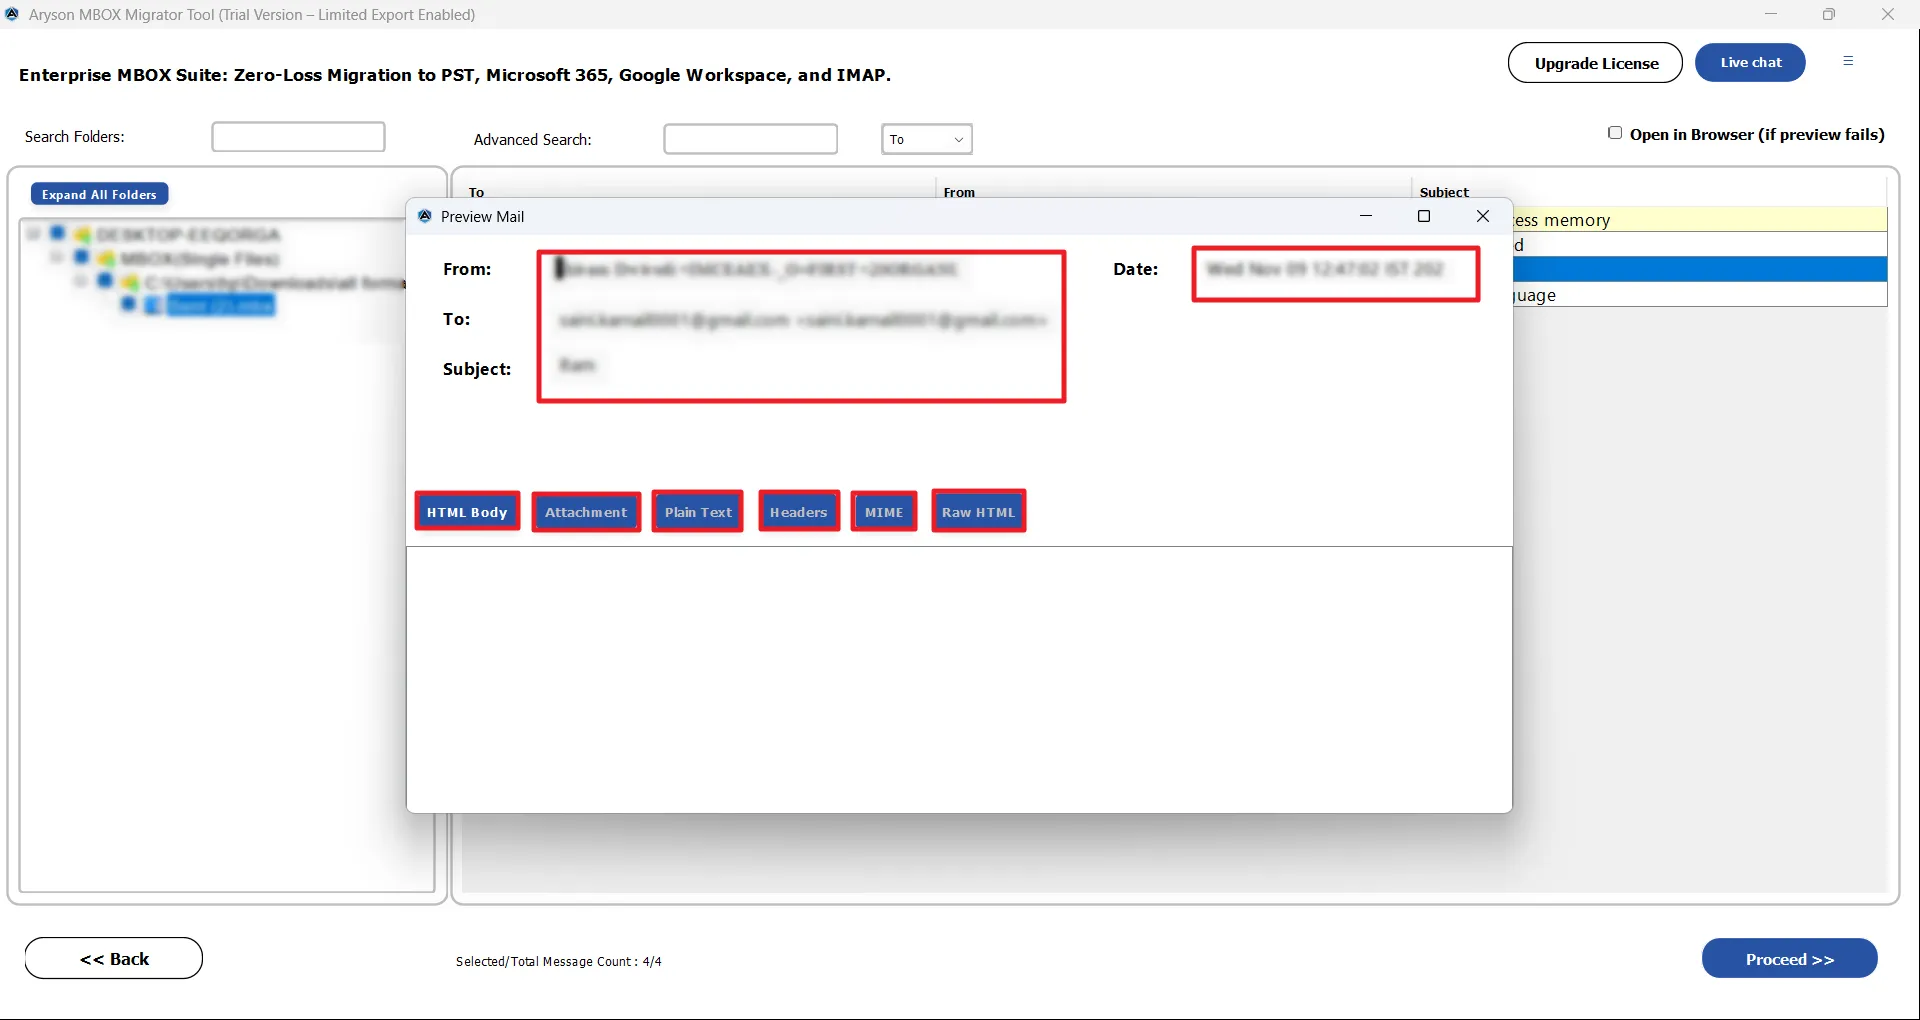Select the mail row ending 'uage'
The height and width of the screenshot is (1020, 1920).
click(x=1699, y=295)
